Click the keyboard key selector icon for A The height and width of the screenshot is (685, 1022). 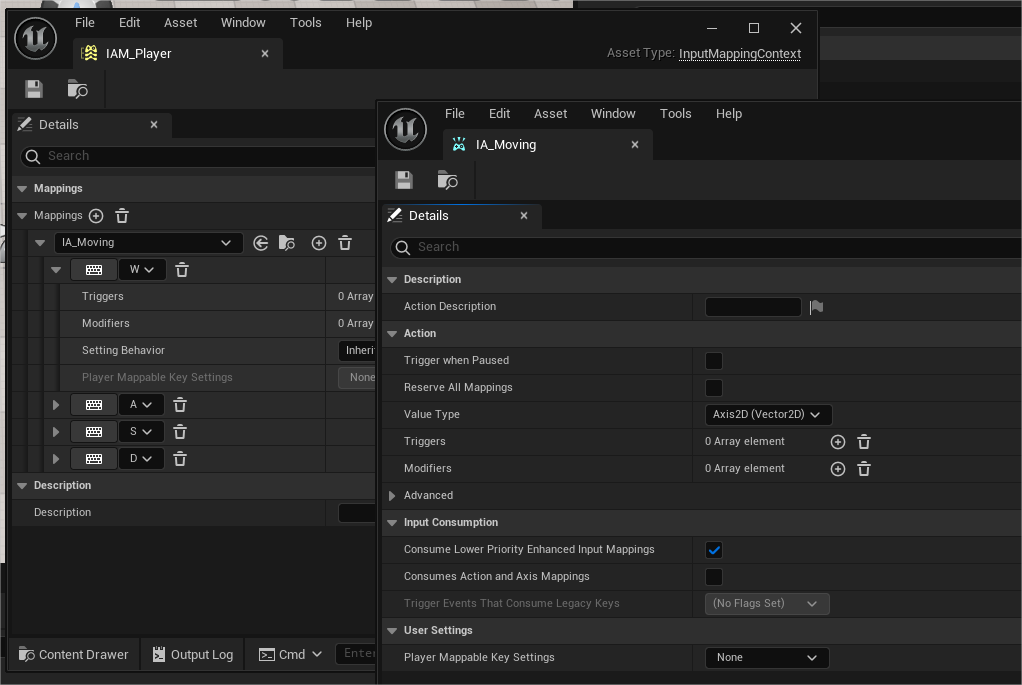(94, 405)
